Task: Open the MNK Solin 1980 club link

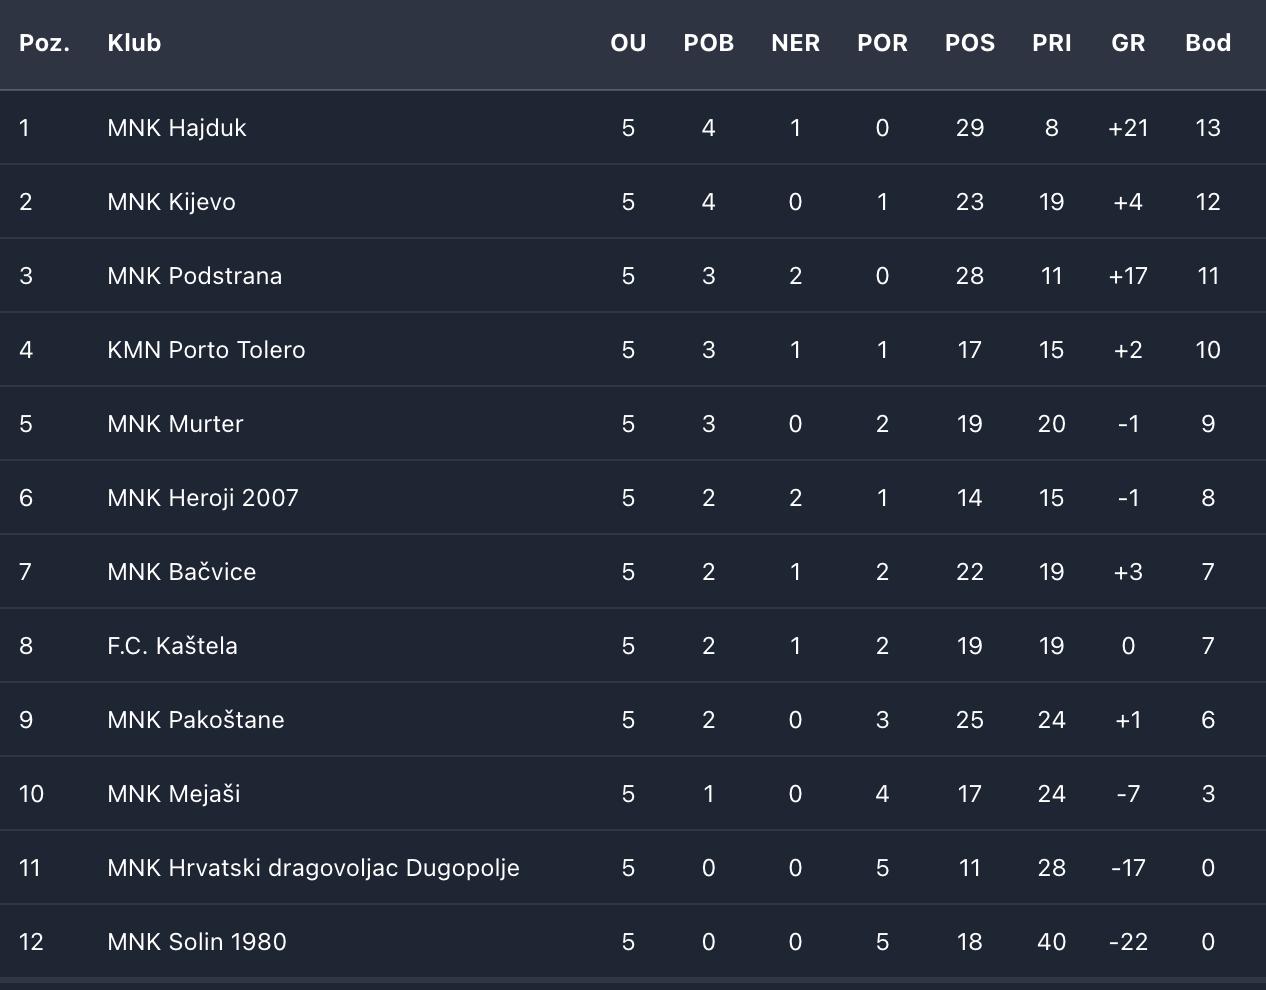Action: [196, 942]
